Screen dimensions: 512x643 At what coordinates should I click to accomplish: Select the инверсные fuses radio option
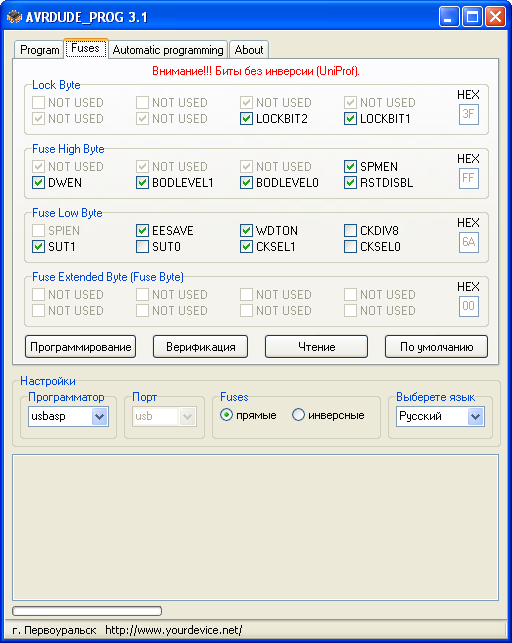click(x=298, y=415)
